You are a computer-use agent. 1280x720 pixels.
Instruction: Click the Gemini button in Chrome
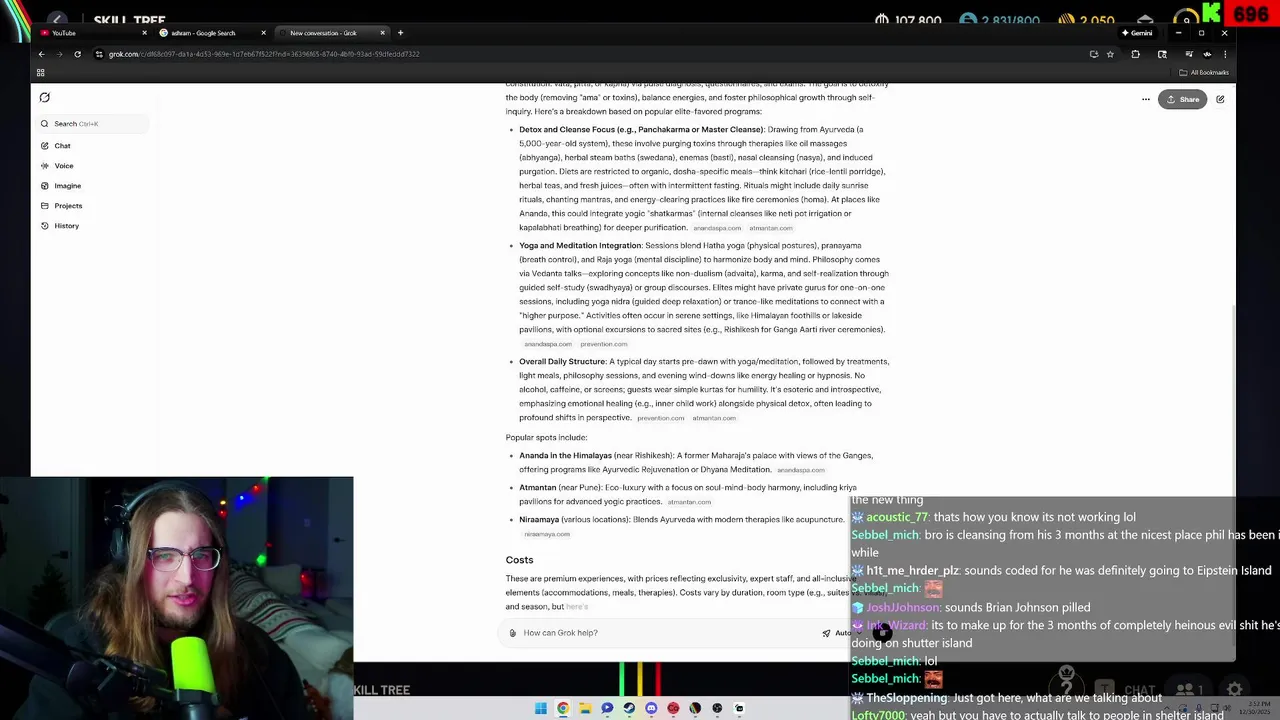[x=1138, y=33]
